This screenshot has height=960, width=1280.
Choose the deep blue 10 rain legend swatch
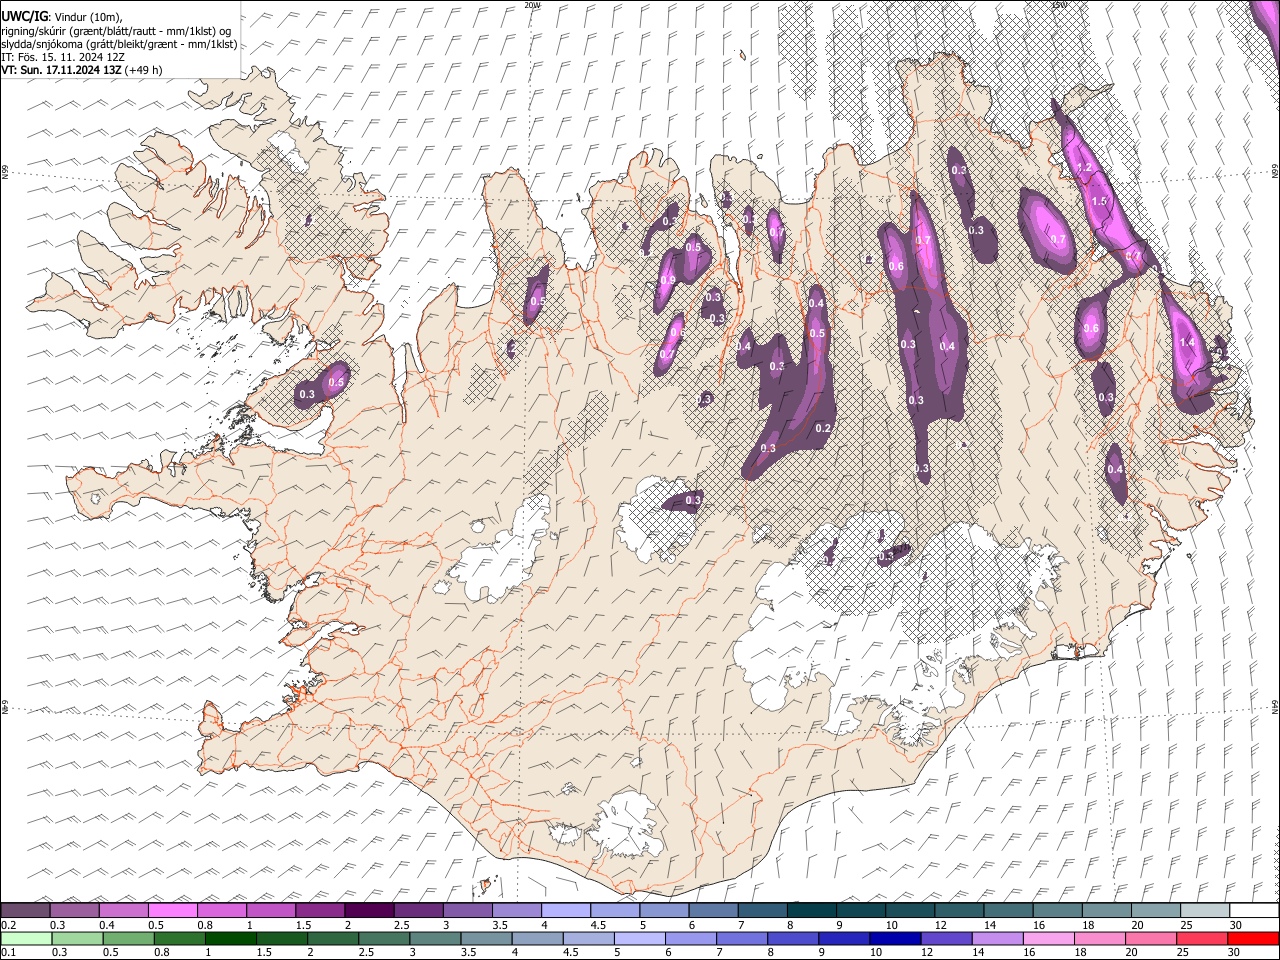(896, 939)
